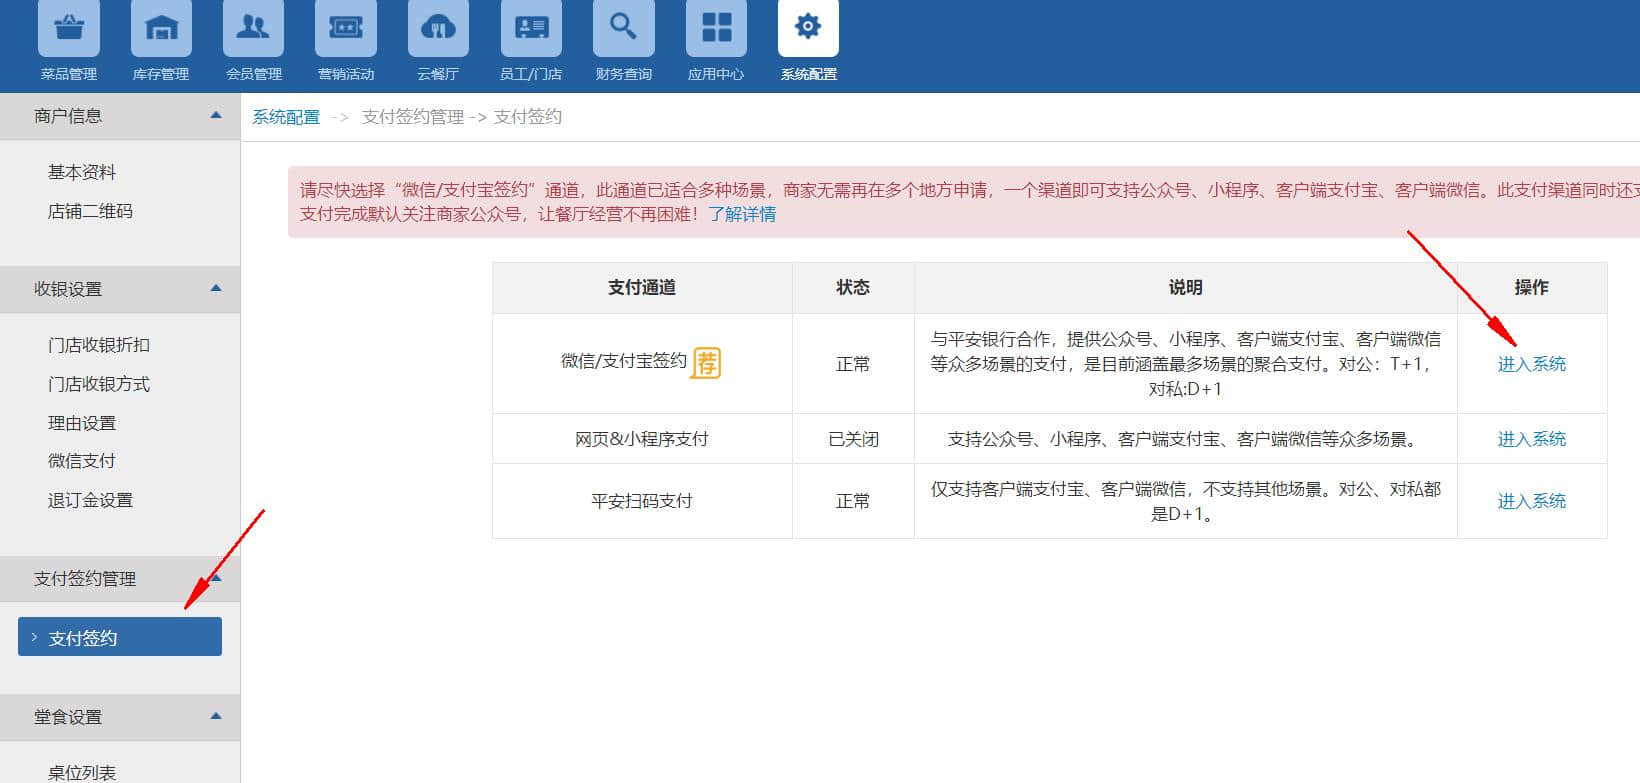Select the 系统配置 gear icon
Image resolution: width=1640 pixels, height=783 pixels.
tap(808, 28)
